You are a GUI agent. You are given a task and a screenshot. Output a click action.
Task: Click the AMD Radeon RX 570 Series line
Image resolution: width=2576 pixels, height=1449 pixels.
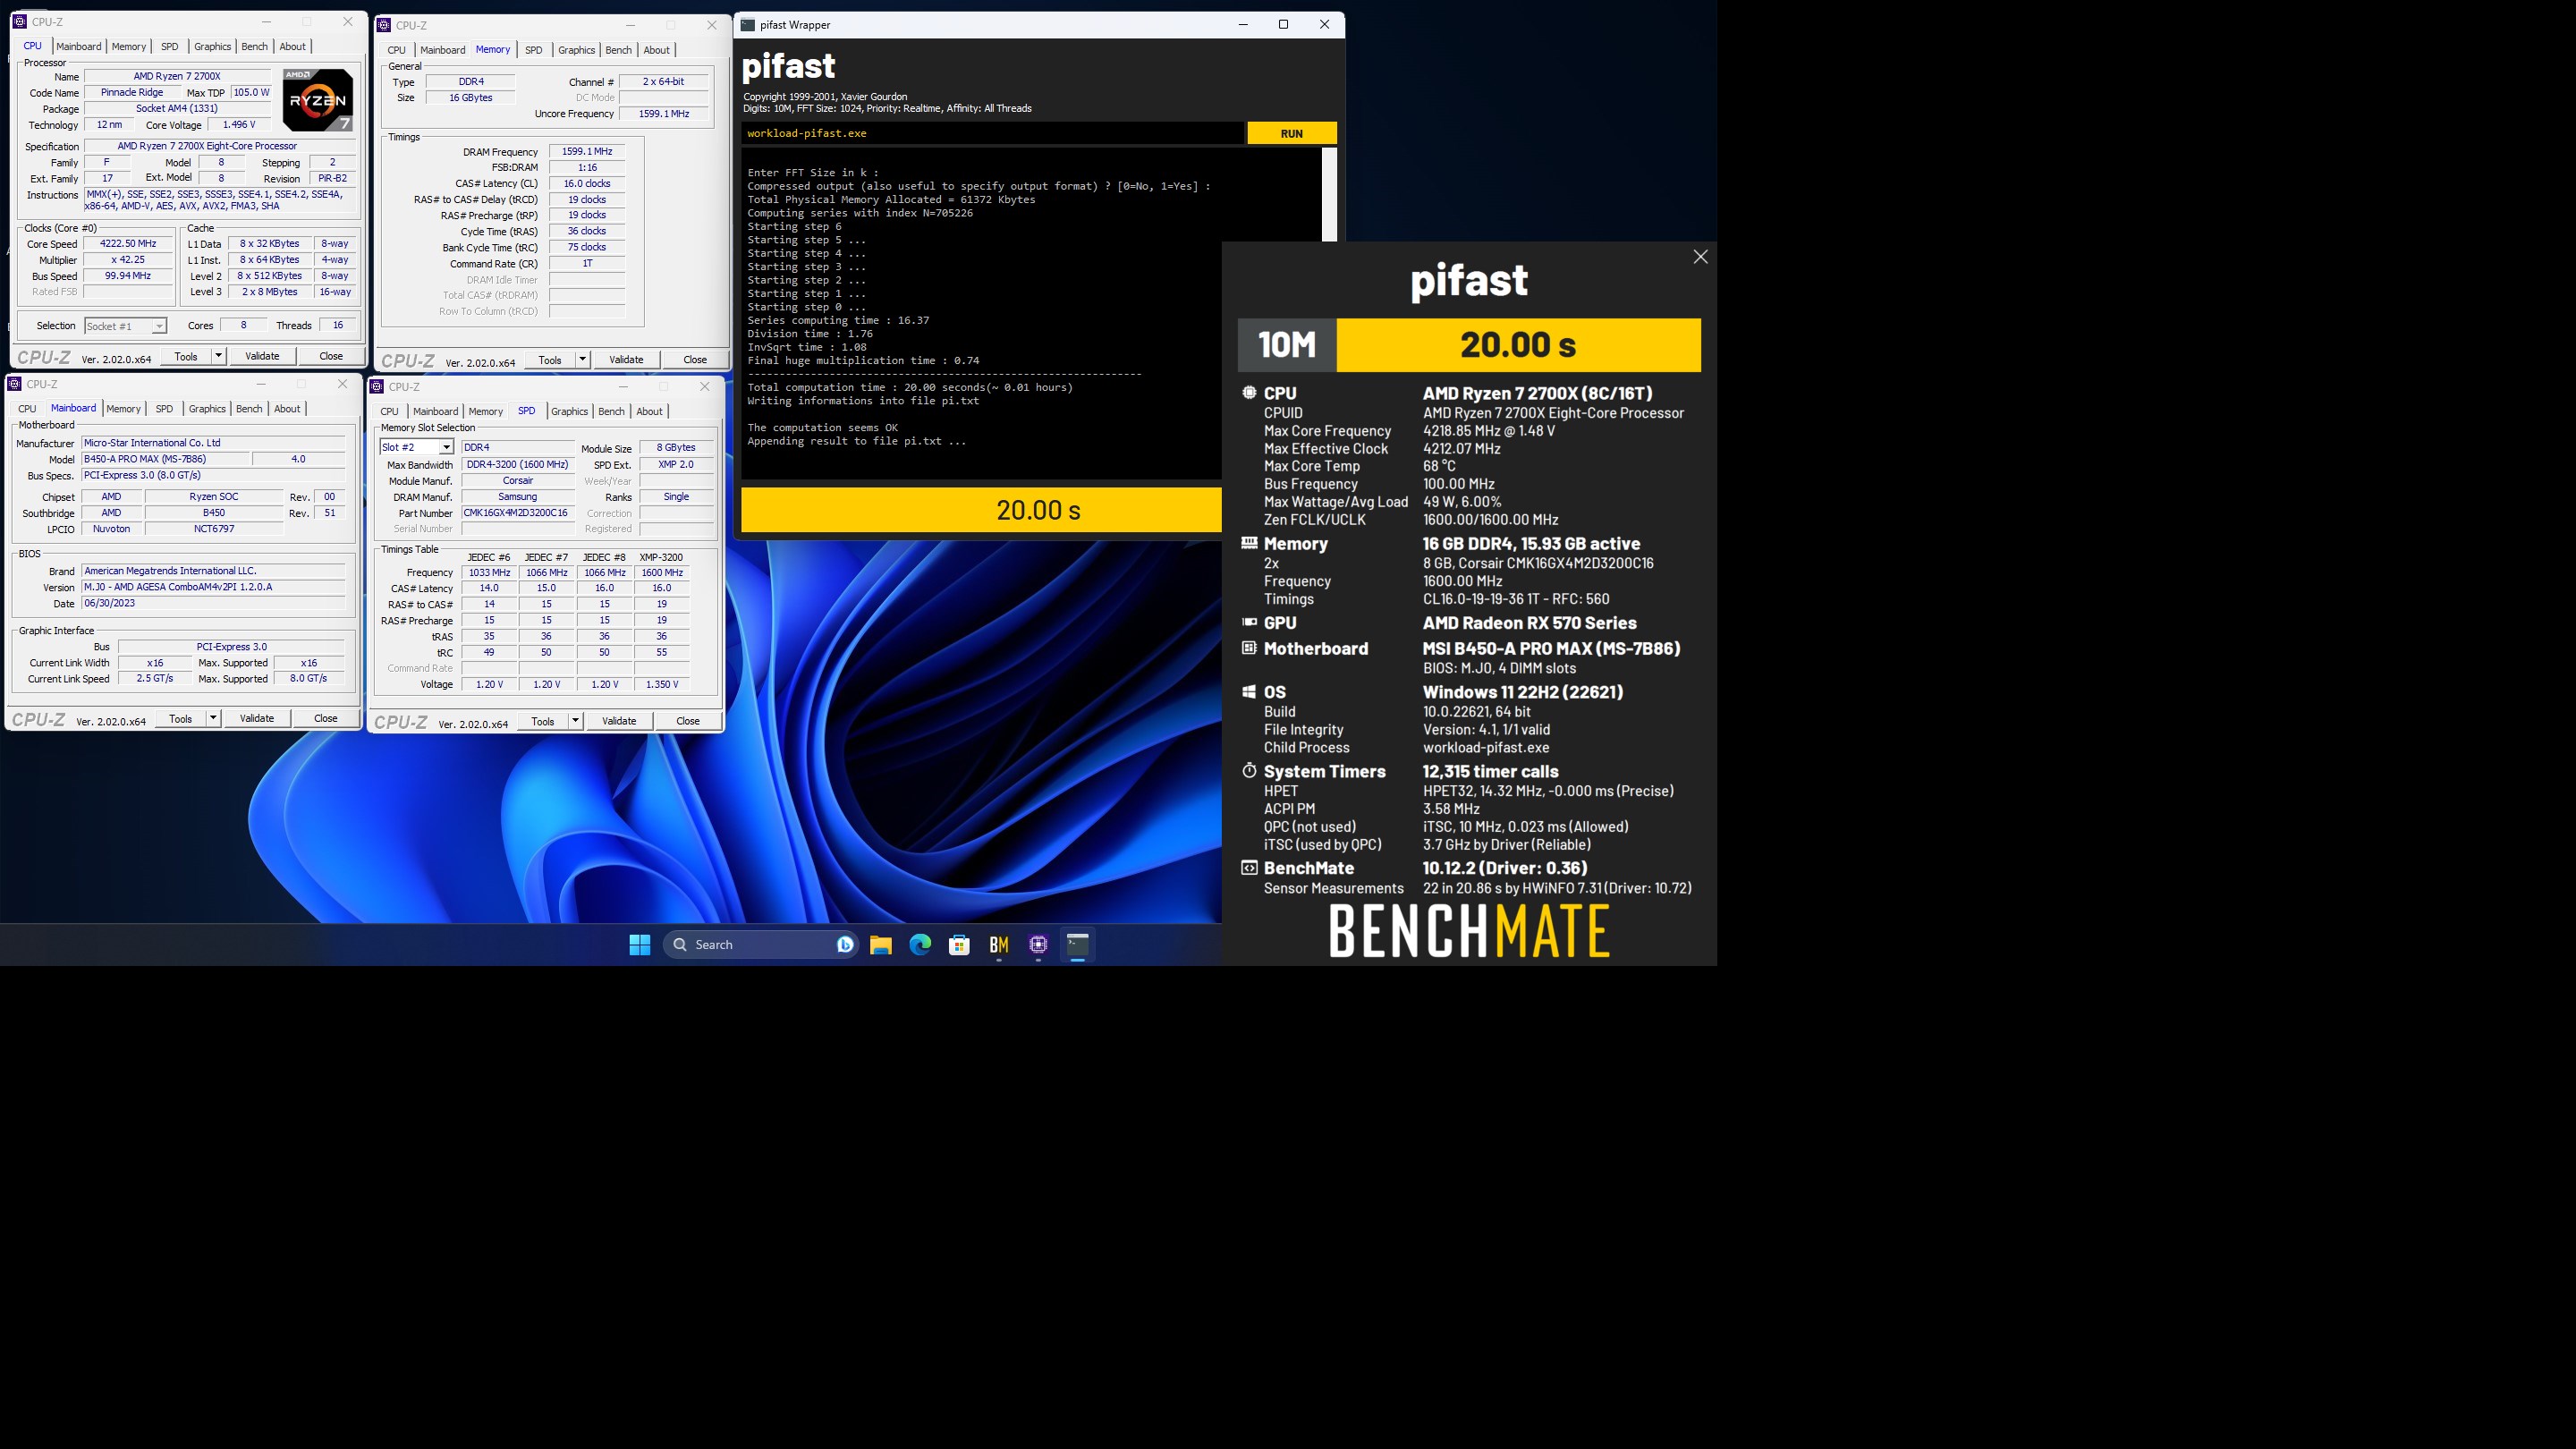(x=1529, y=622)
